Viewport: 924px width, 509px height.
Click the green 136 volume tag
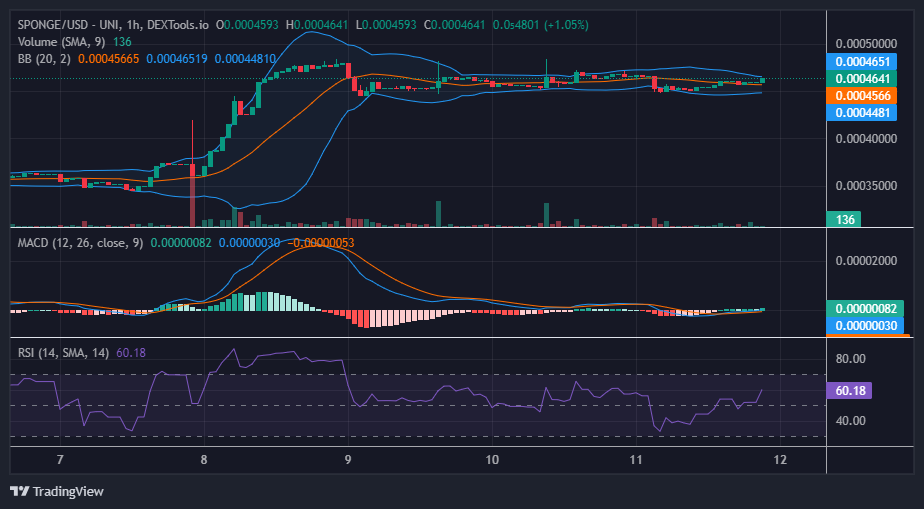(844, 220)
